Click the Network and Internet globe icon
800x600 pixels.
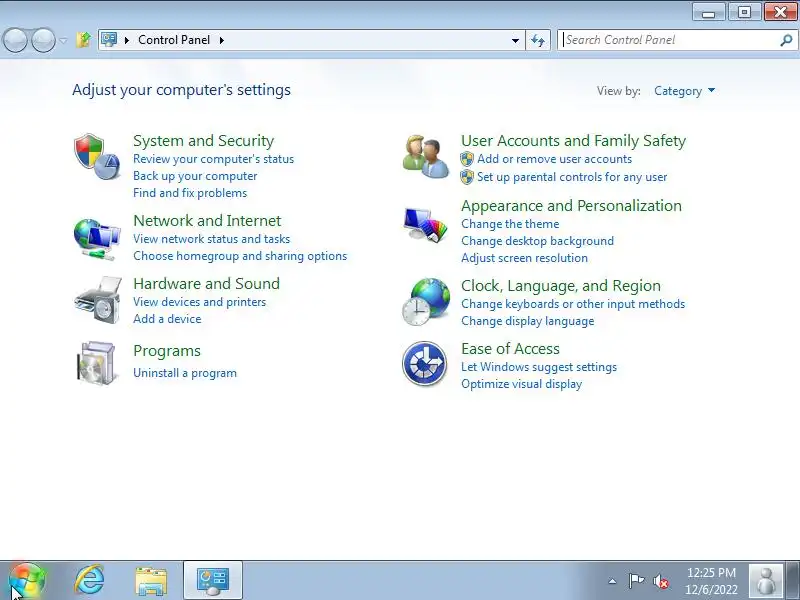coord(97,239)
